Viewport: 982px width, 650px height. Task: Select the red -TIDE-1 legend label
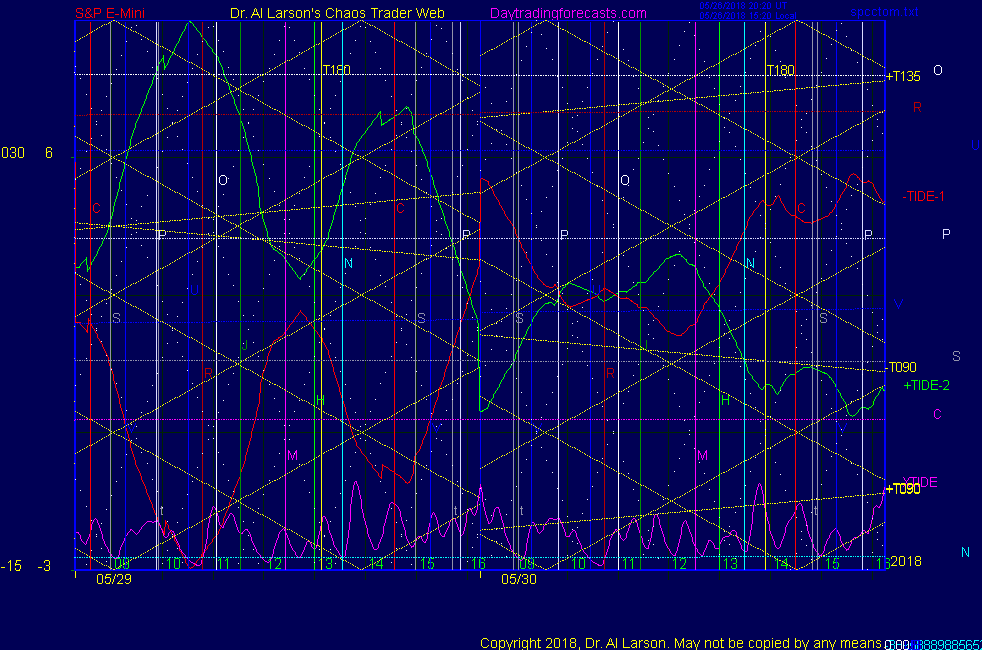923,196
